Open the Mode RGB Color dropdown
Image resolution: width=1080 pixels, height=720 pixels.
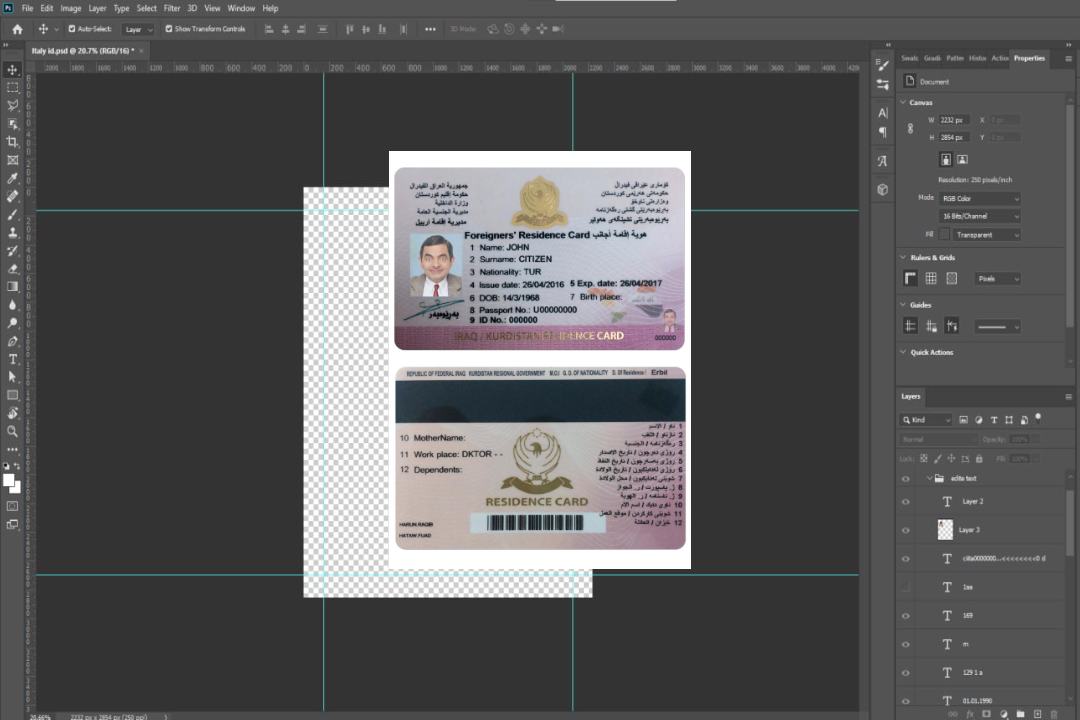pyautogui.click(x=979, y=198)
